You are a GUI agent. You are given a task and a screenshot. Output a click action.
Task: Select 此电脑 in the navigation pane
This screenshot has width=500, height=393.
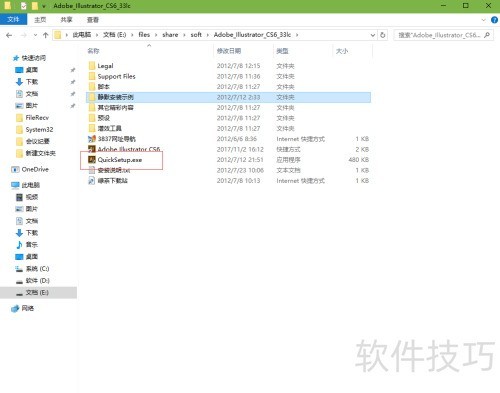pos(30,185)
